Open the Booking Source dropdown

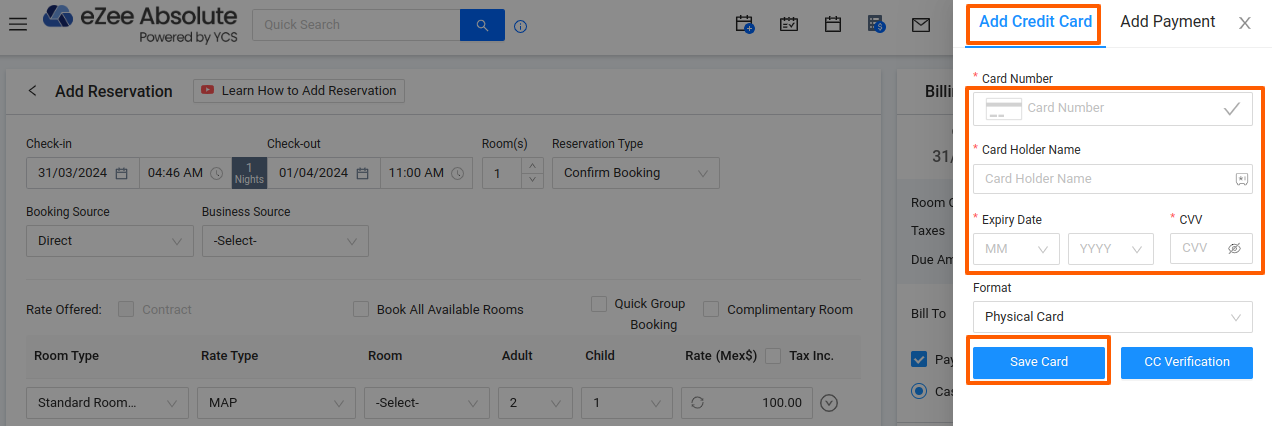click(x=110, y=241)
